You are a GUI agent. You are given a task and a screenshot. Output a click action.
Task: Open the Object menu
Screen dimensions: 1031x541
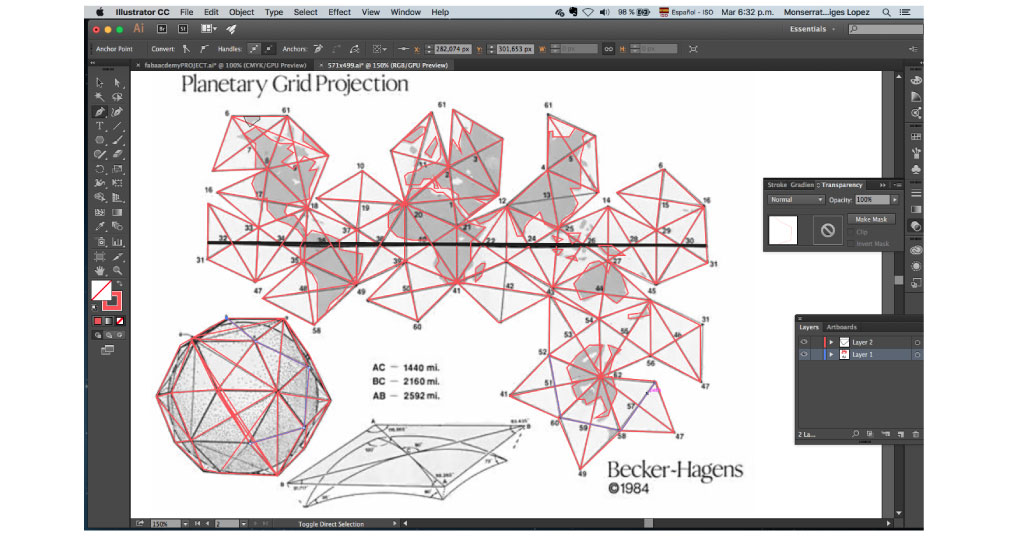tap(241, 12)
